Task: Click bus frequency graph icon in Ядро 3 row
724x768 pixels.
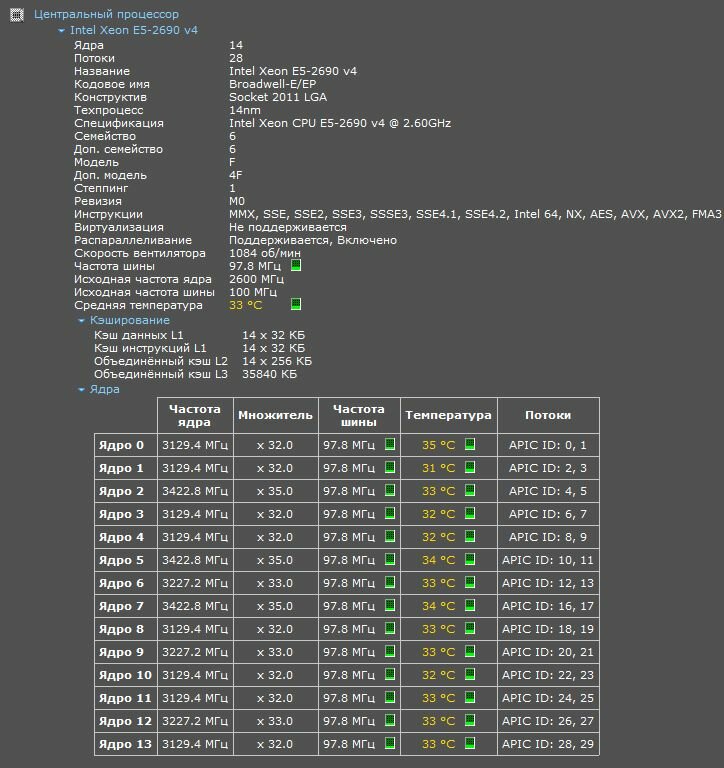Action: (390, 513)
